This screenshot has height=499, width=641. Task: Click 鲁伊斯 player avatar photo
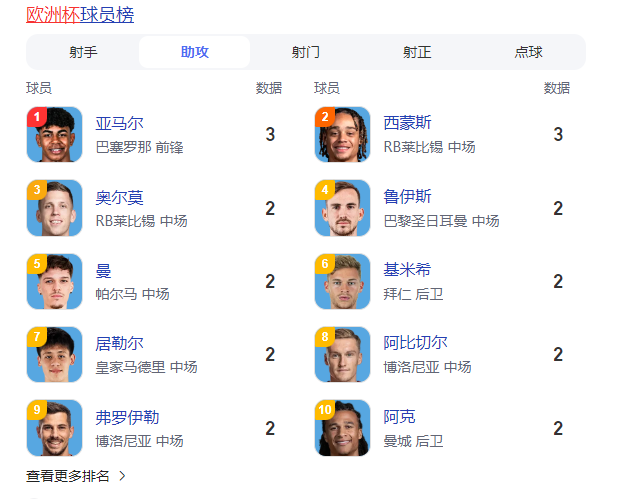pos(343,208)
